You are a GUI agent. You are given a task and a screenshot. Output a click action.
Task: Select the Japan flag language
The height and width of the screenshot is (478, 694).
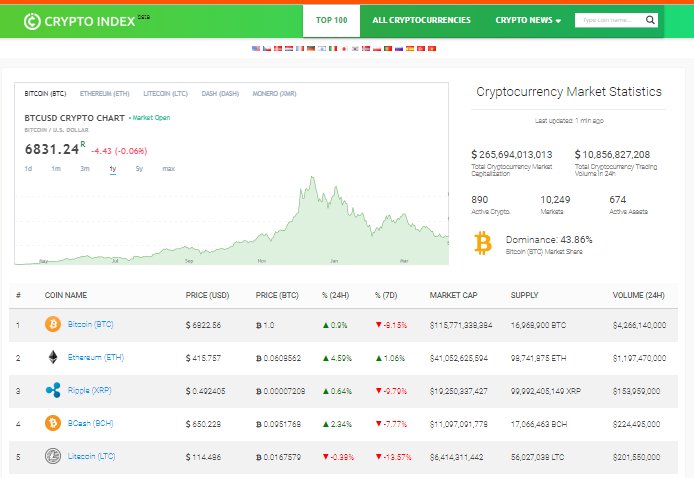(x=344, y=48)
